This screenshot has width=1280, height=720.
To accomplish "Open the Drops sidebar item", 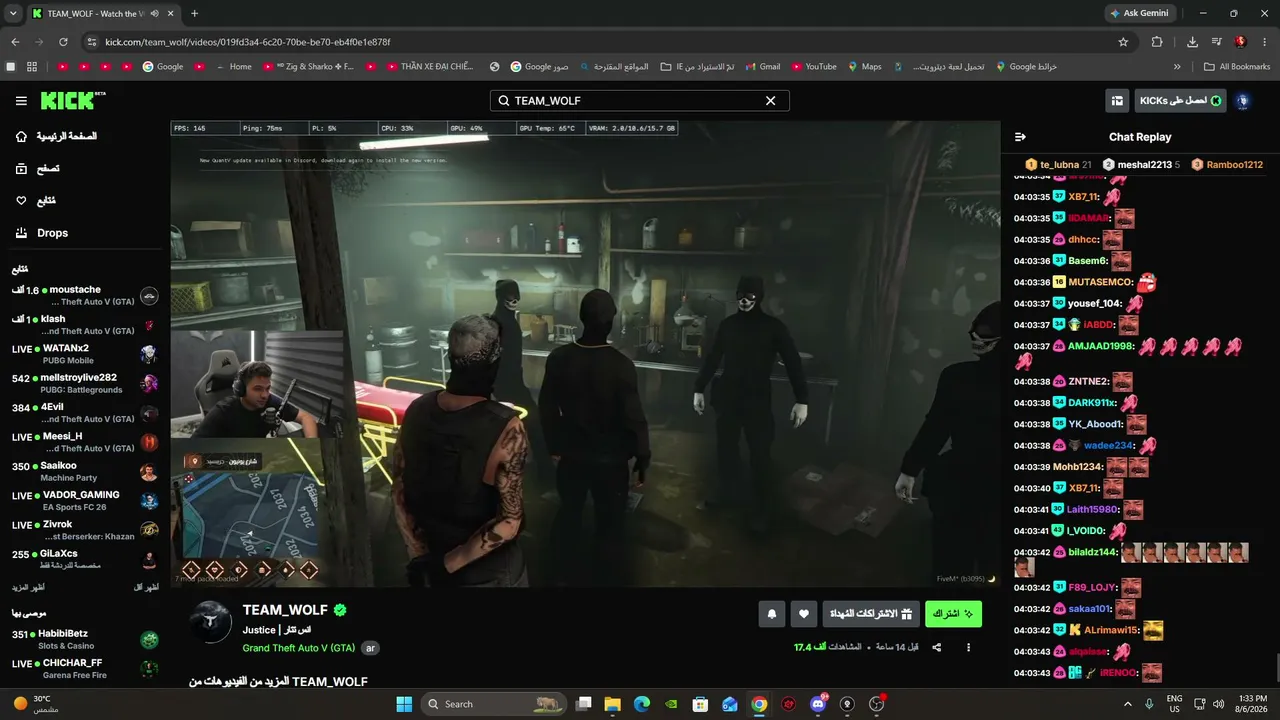I will point(42,233).
